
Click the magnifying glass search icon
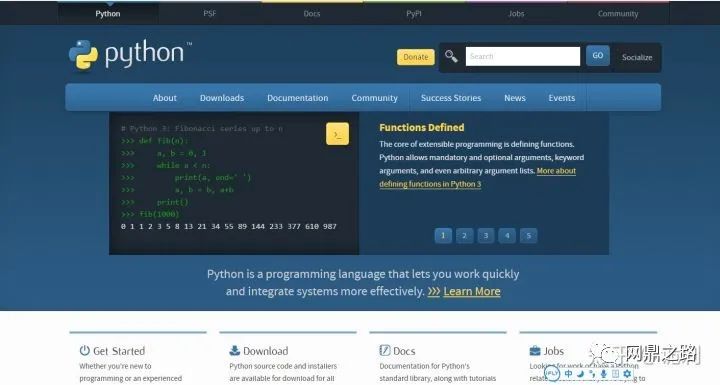coord(451,57)
